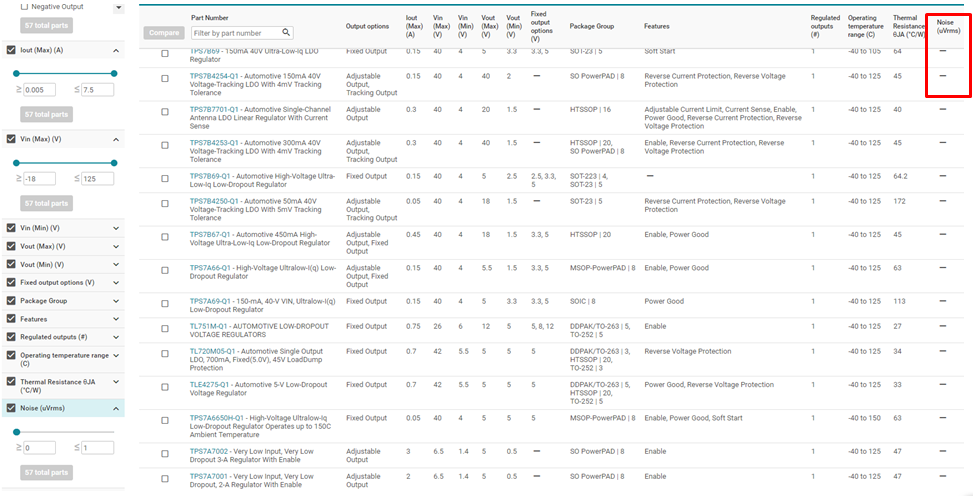973x496 pixels.
Task: Toggle the Thermal Resistance θJA filter checkbox
Action: click(11, 382)
